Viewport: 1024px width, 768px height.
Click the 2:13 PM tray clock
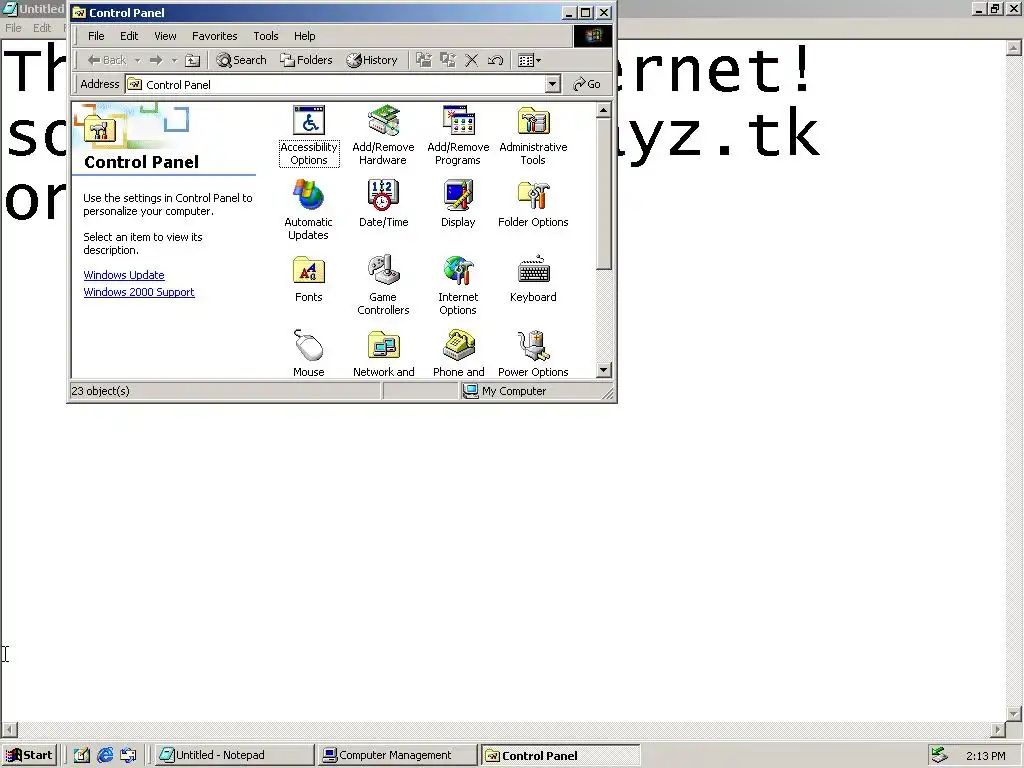[985, 756]
